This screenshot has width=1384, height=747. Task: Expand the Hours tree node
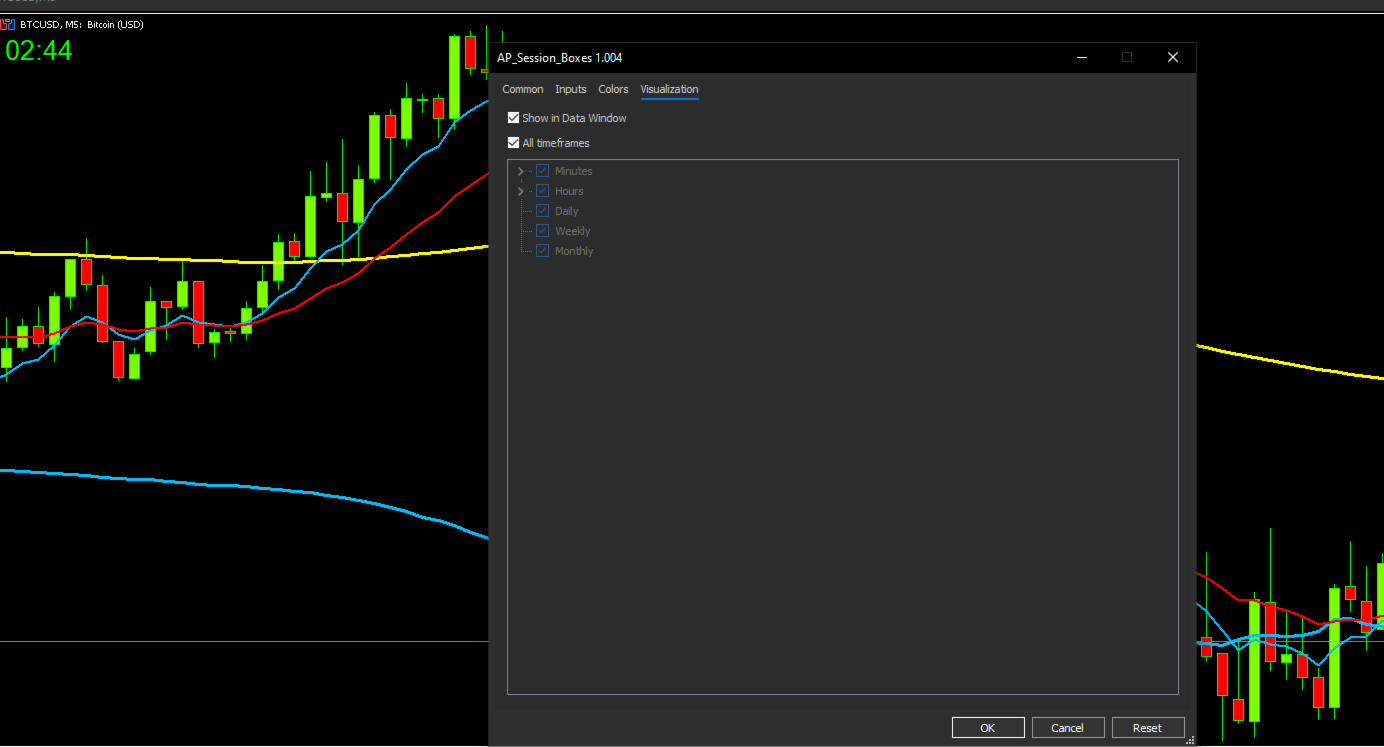520,191
